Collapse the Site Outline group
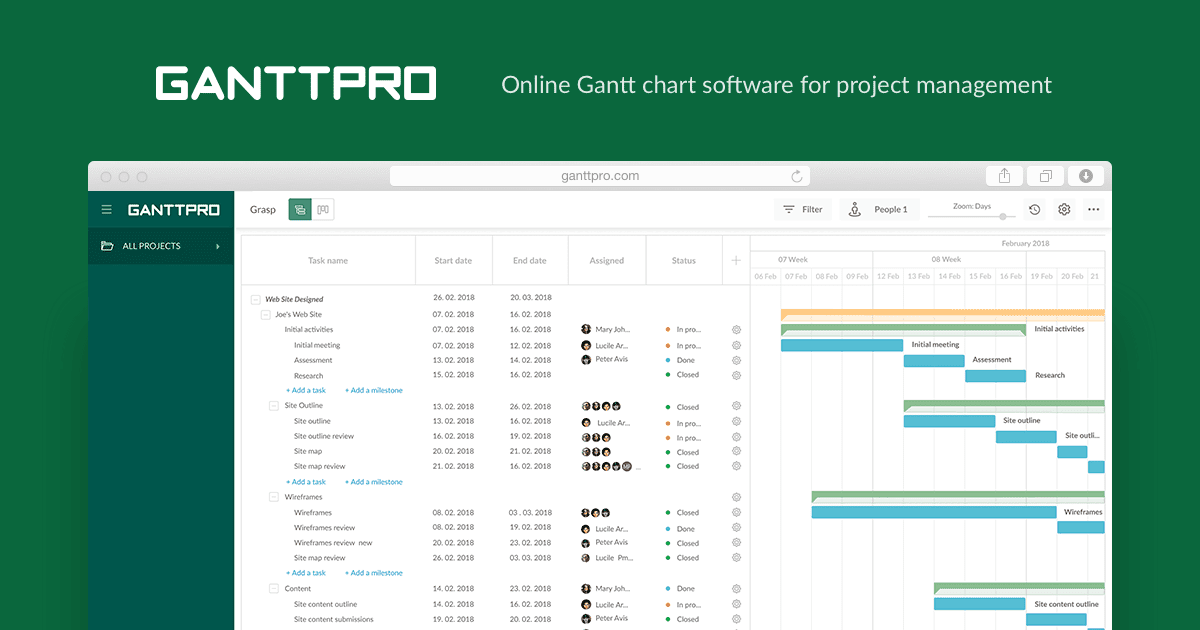 point(274,406)
